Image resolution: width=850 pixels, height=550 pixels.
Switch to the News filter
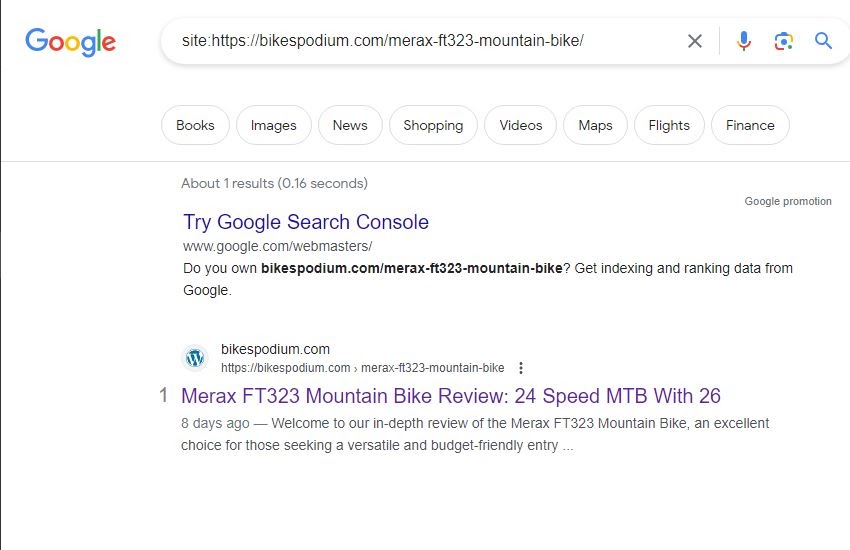350,125
